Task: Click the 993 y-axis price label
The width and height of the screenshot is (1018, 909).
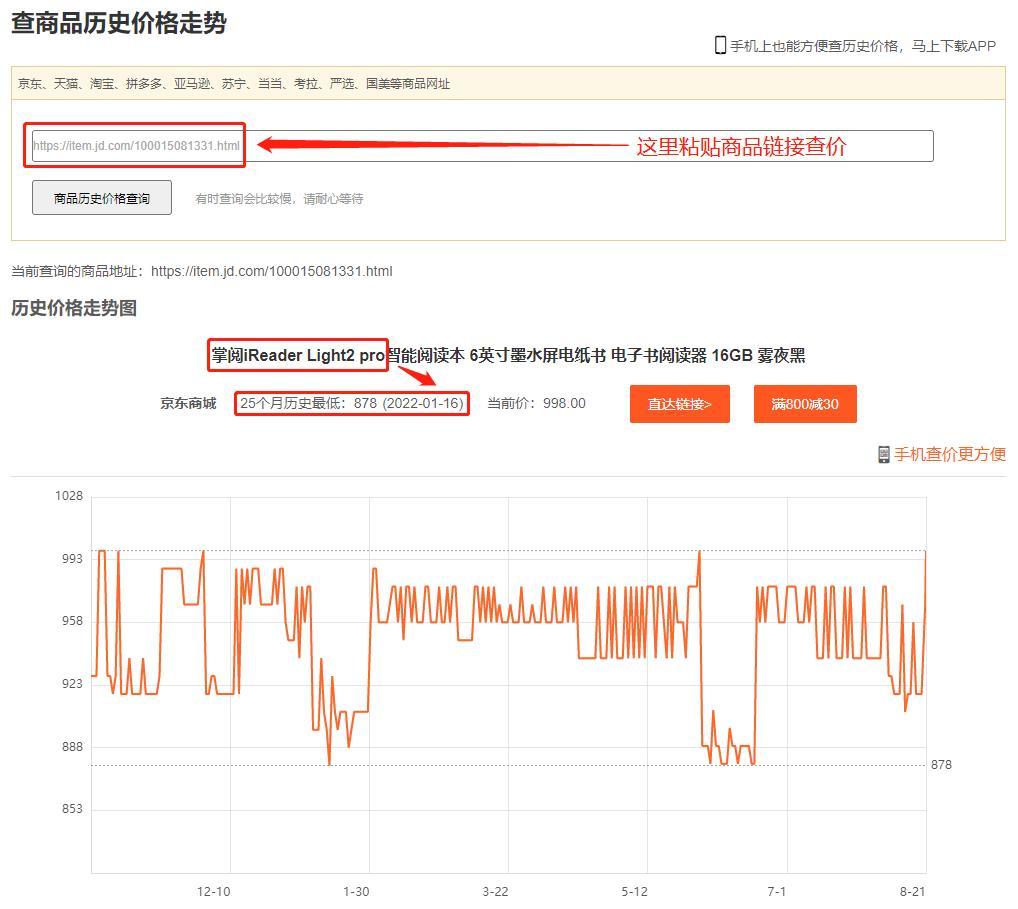Action: pos(73,559)
